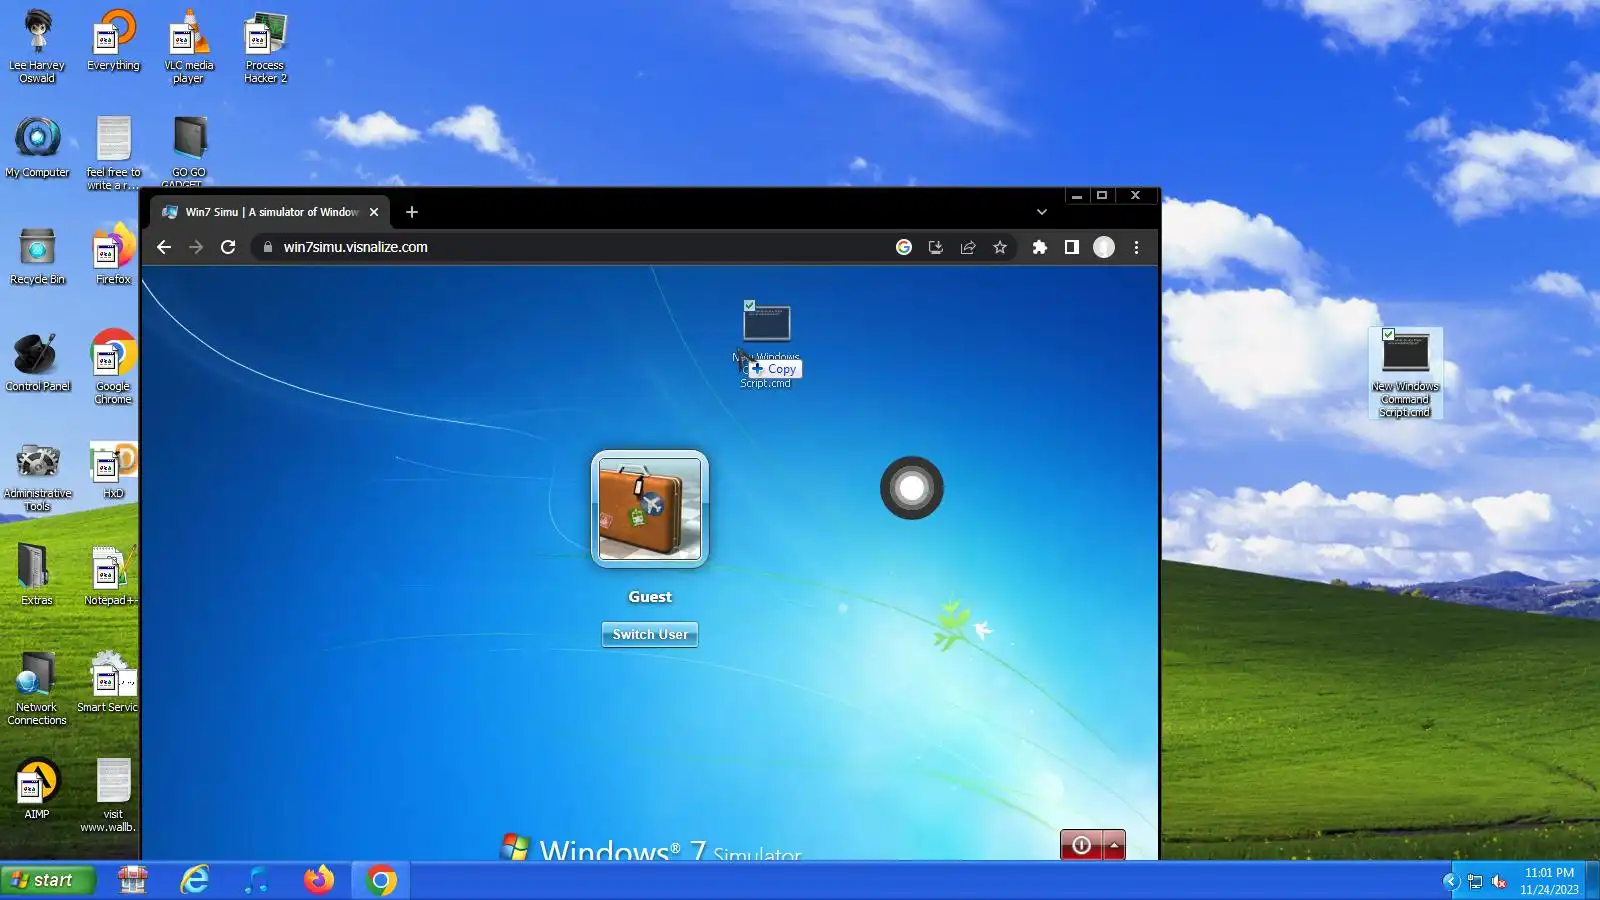Expand hidden system tray icons
This screenshot has height=900, width=1600.
click(x=1451, y=881)
